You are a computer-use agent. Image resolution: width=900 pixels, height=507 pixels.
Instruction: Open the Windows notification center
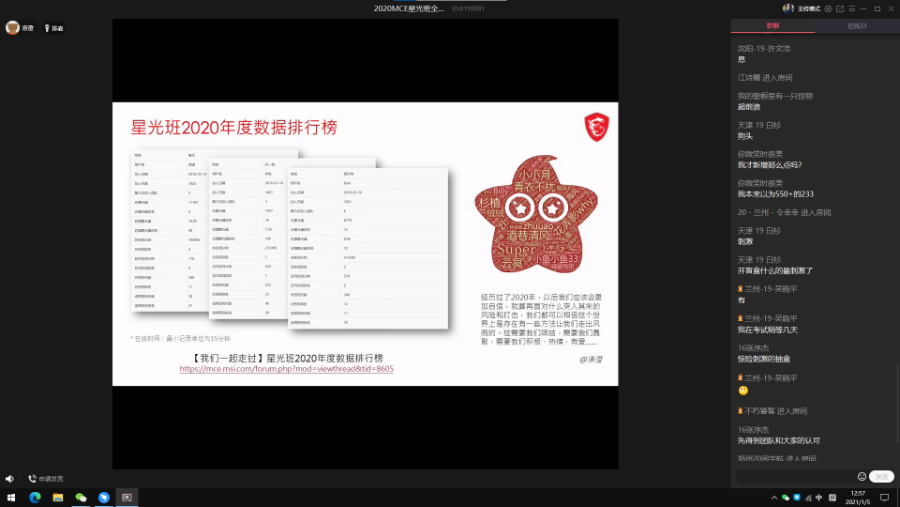[x=885, y=497]
